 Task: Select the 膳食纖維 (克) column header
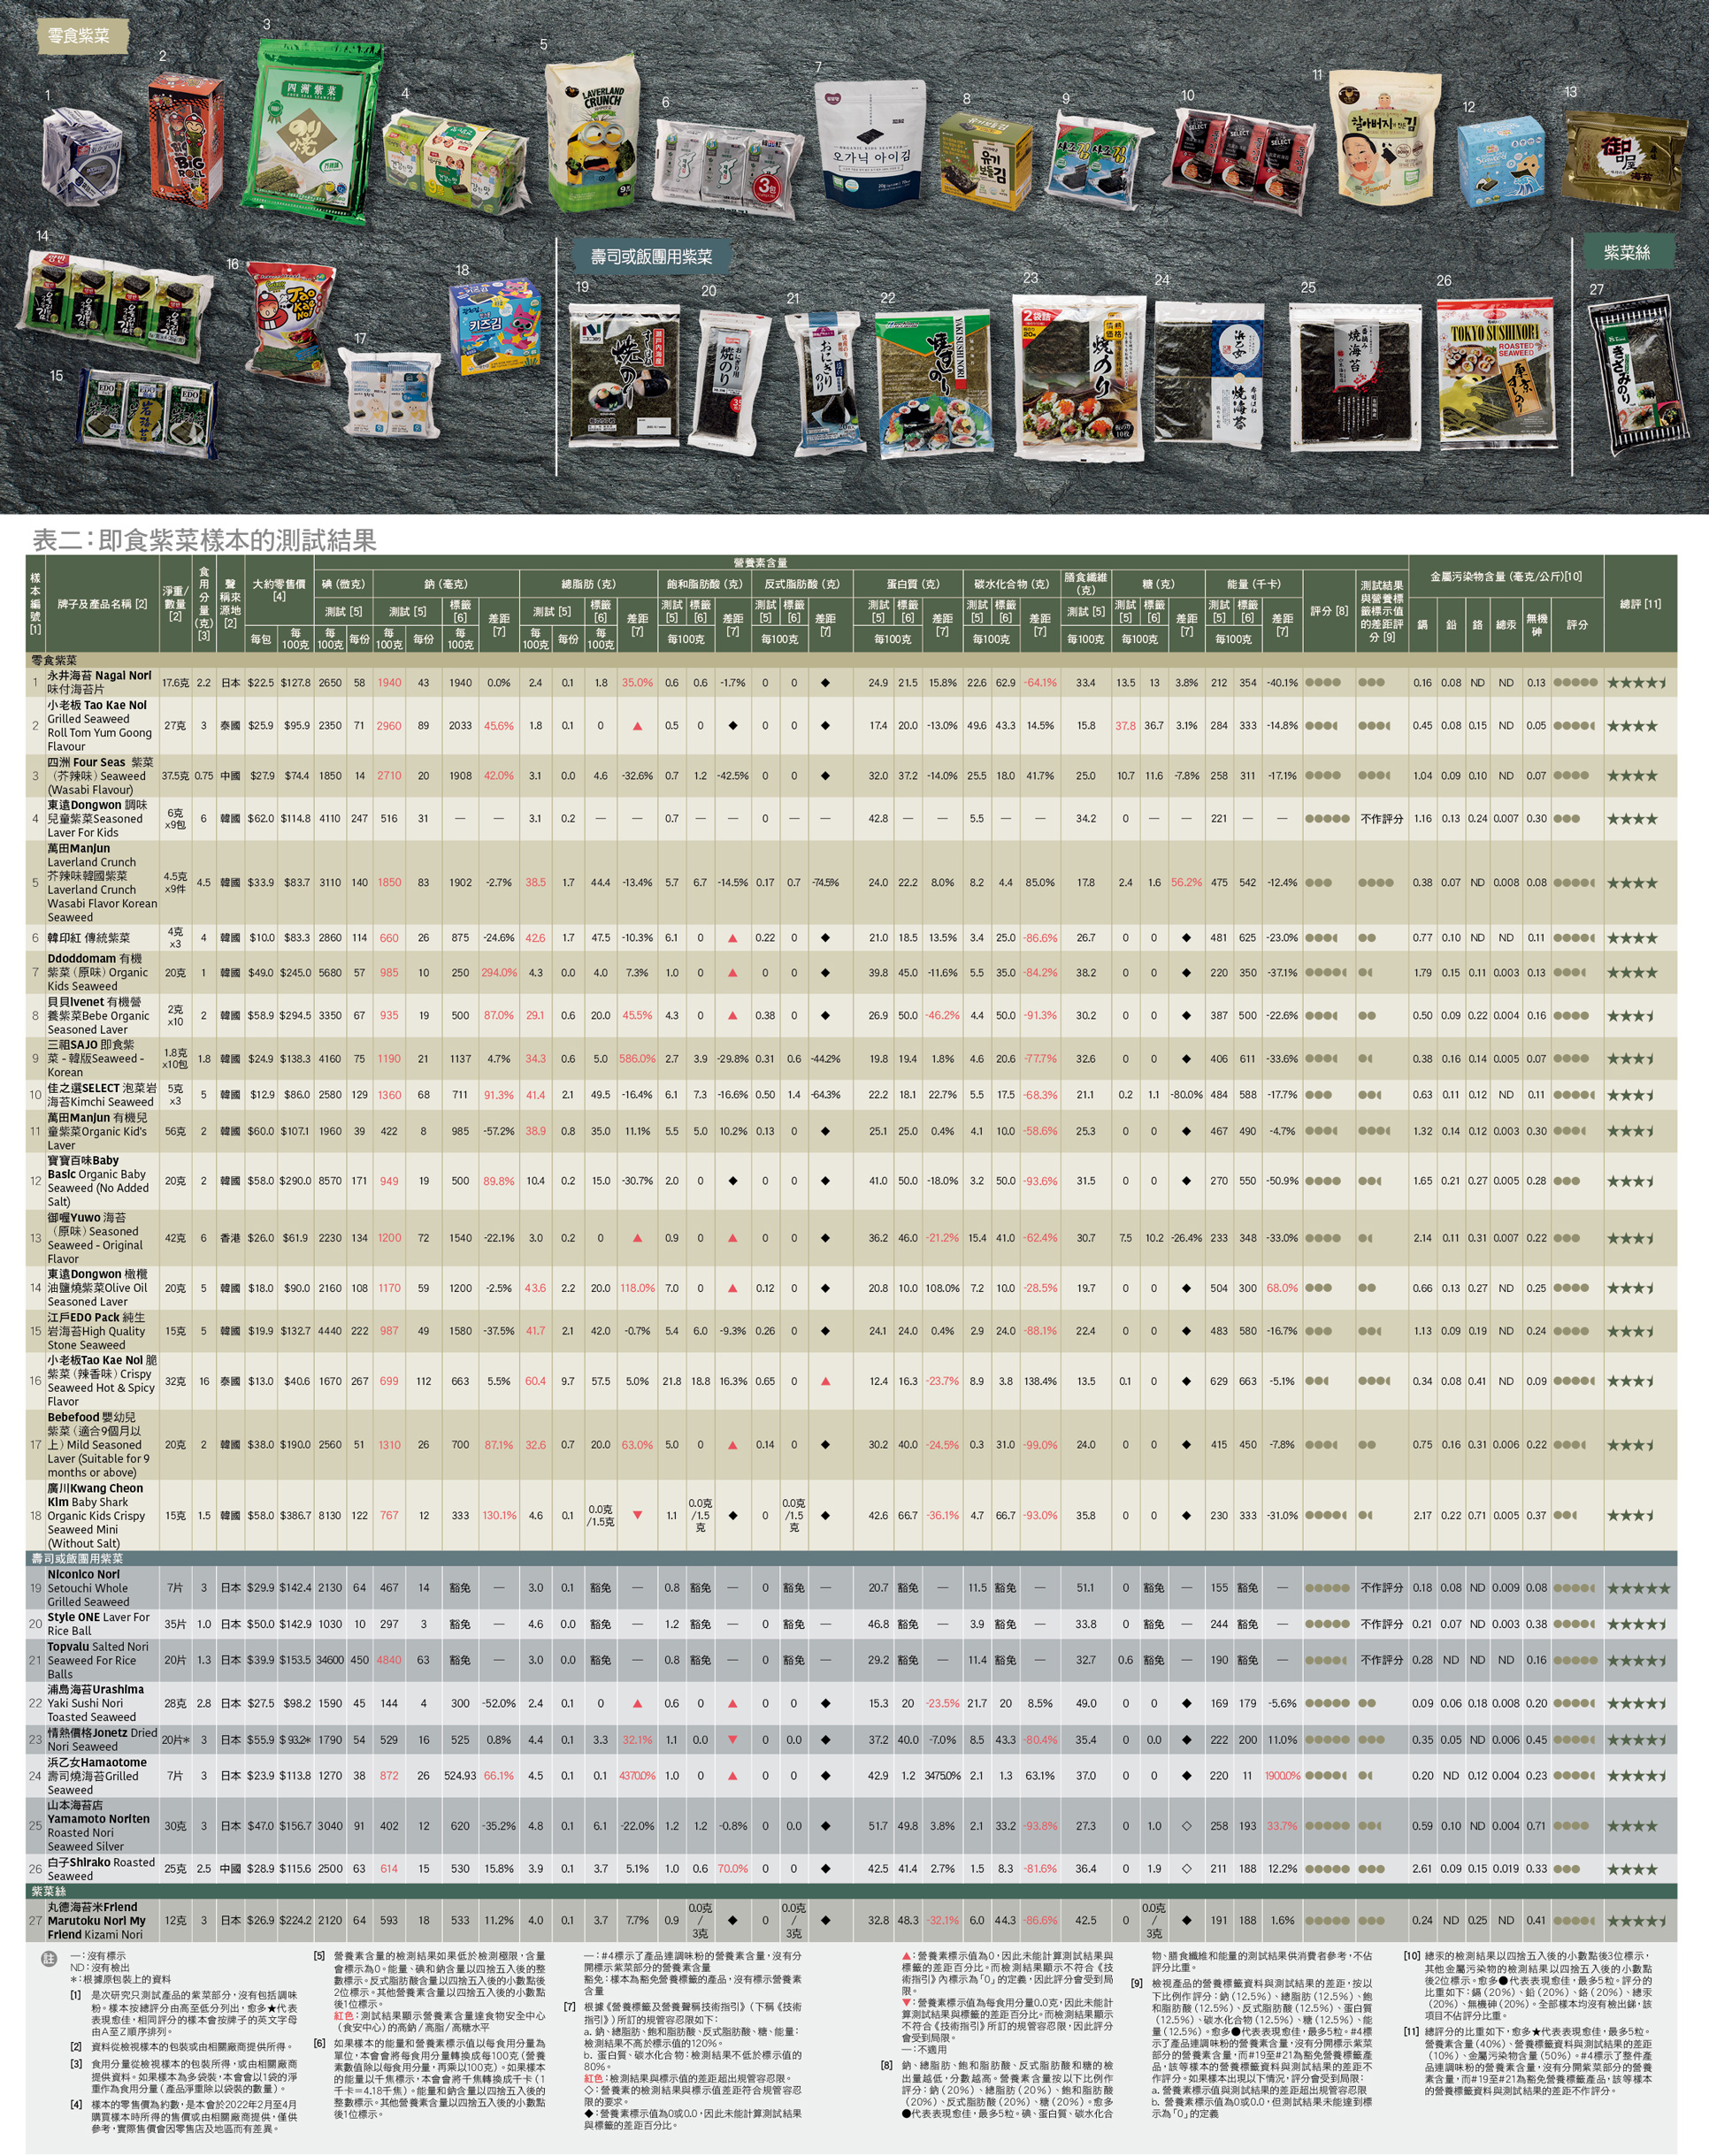coord(1085,584)
